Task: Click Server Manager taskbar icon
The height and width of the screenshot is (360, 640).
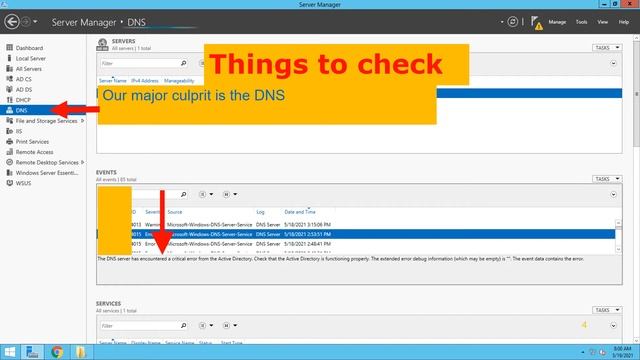Action: point(32,352)
